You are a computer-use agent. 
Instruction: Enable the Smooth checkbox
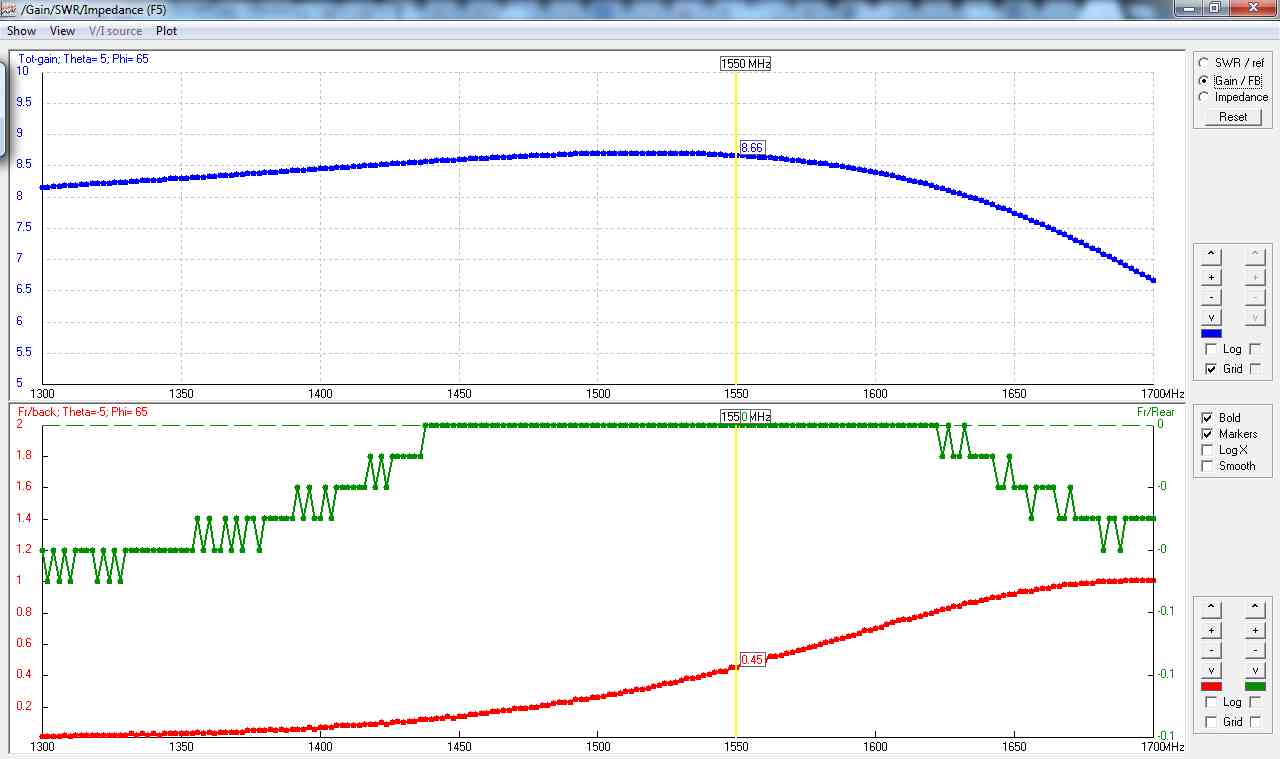1207,466
